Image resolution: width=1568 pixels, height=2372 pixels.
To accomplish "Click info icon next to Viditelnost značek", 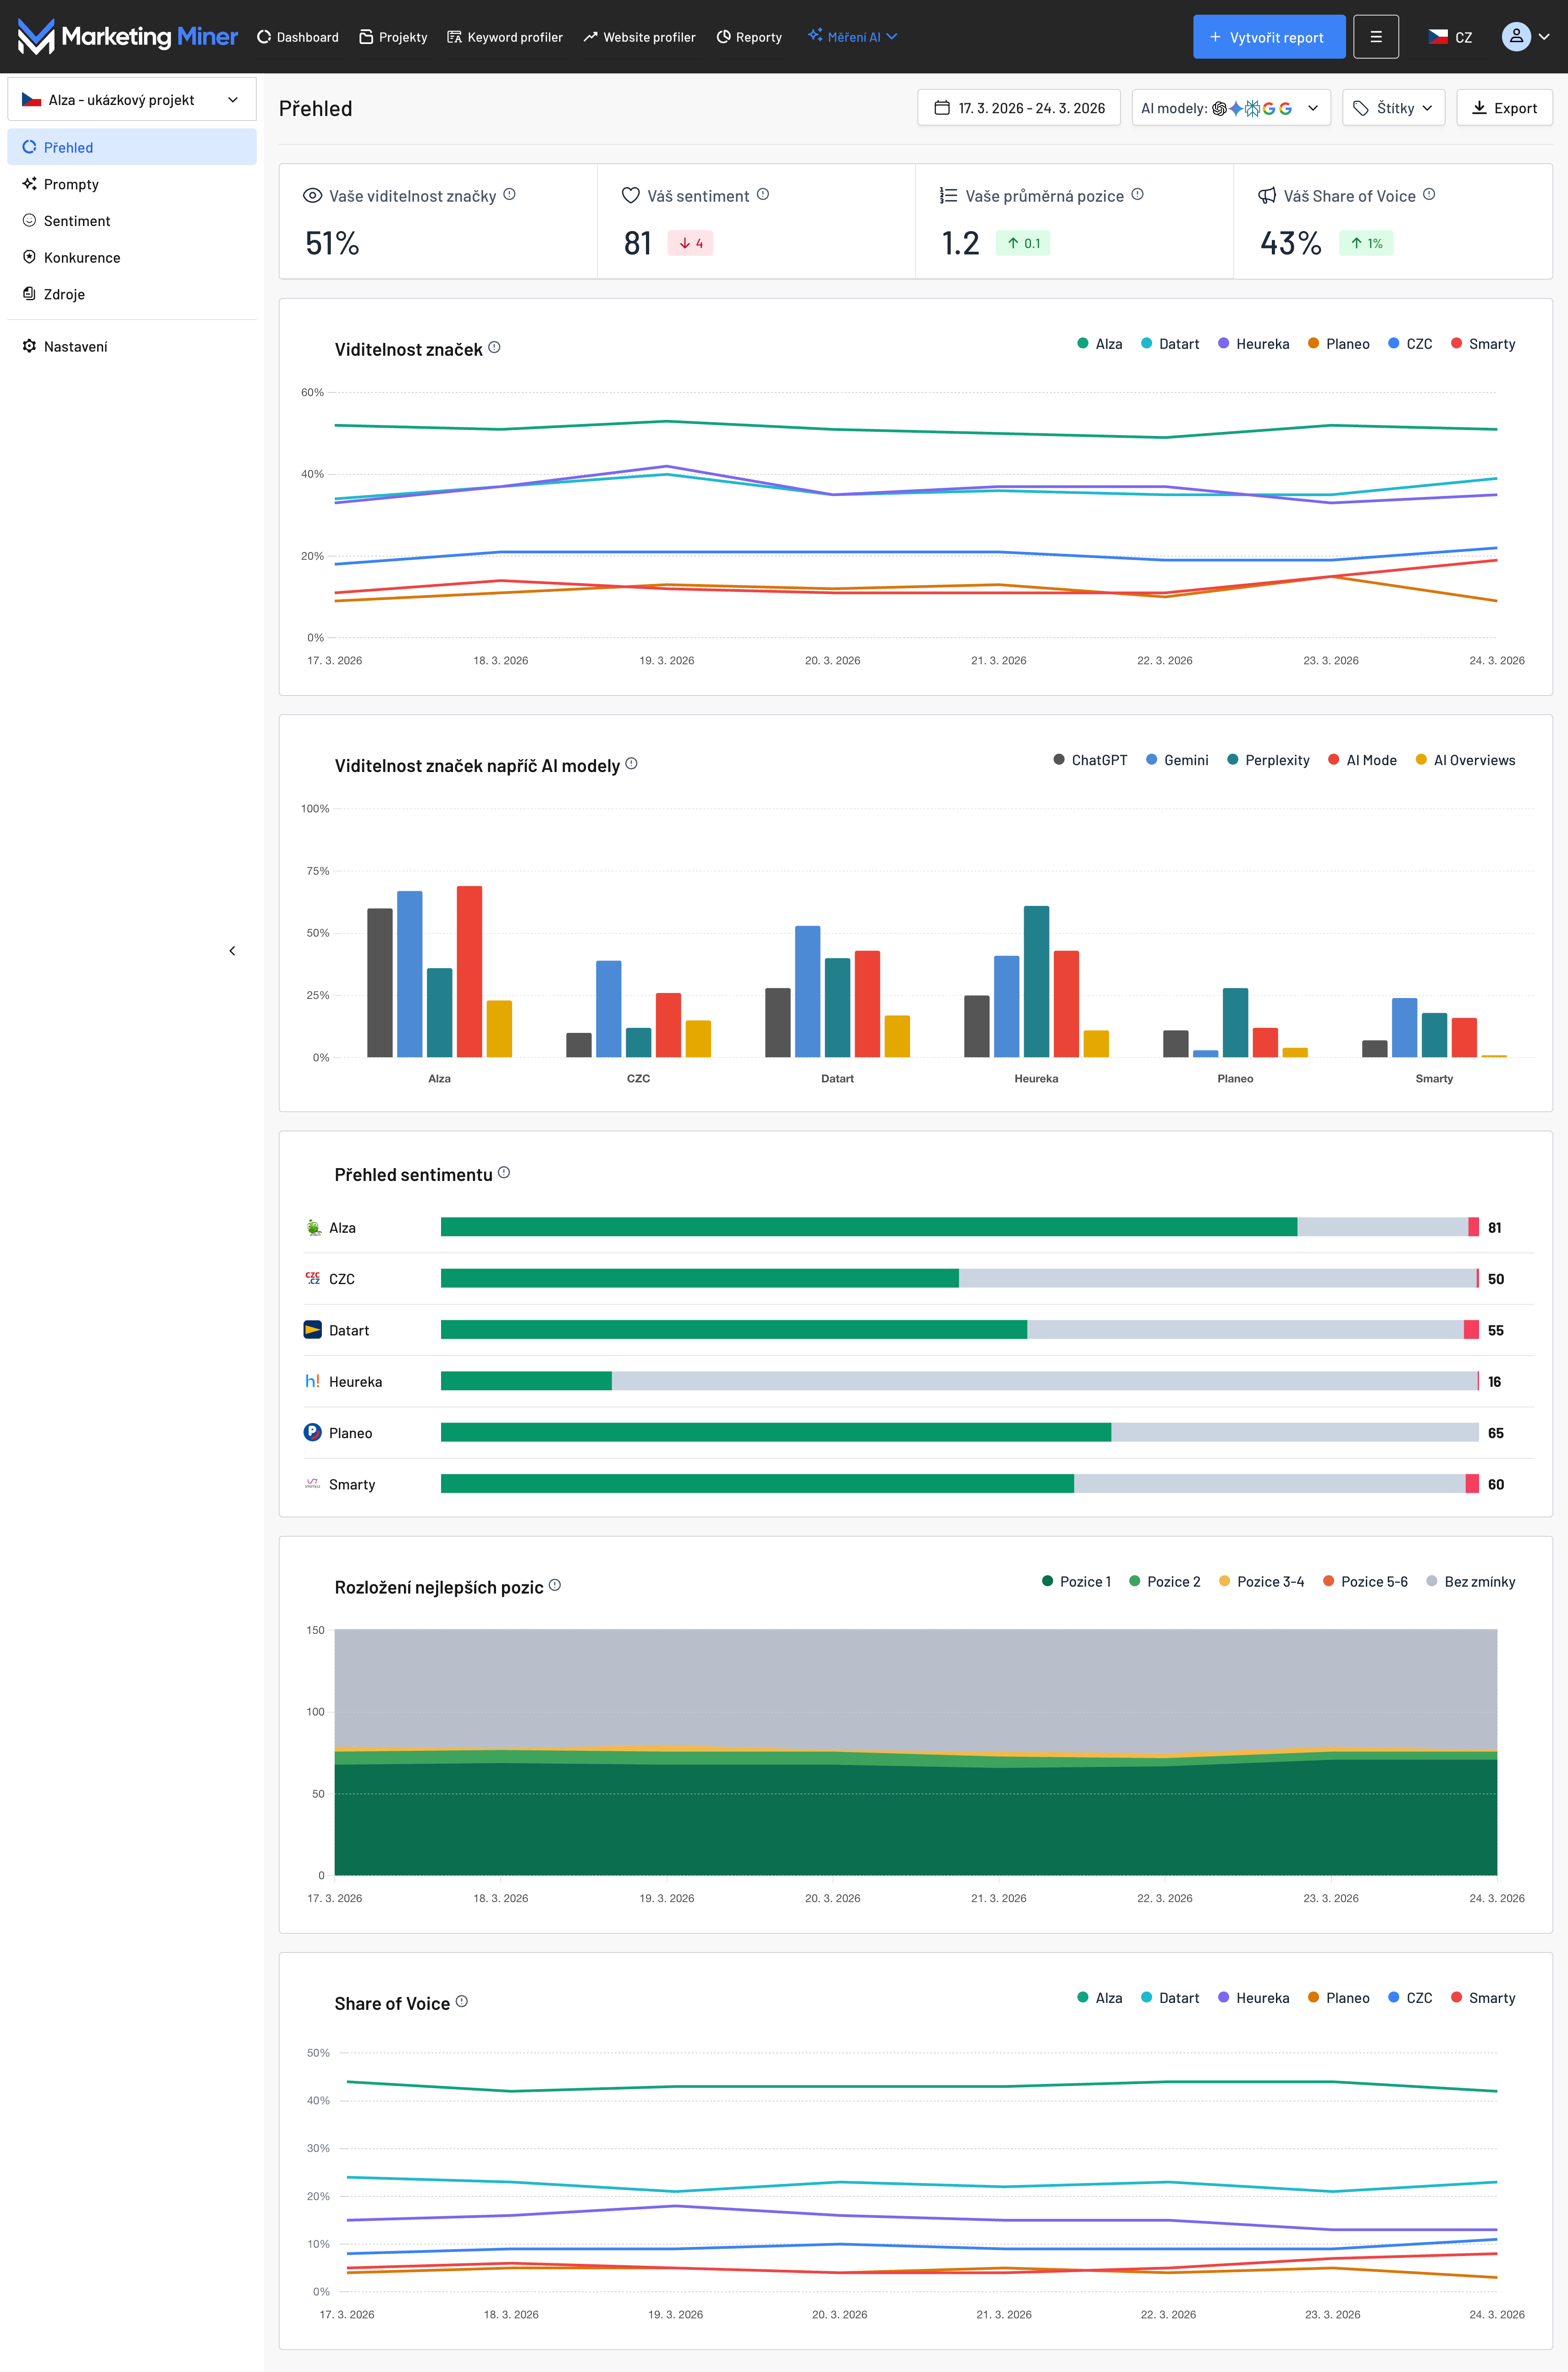I will [x=494, y=348].
